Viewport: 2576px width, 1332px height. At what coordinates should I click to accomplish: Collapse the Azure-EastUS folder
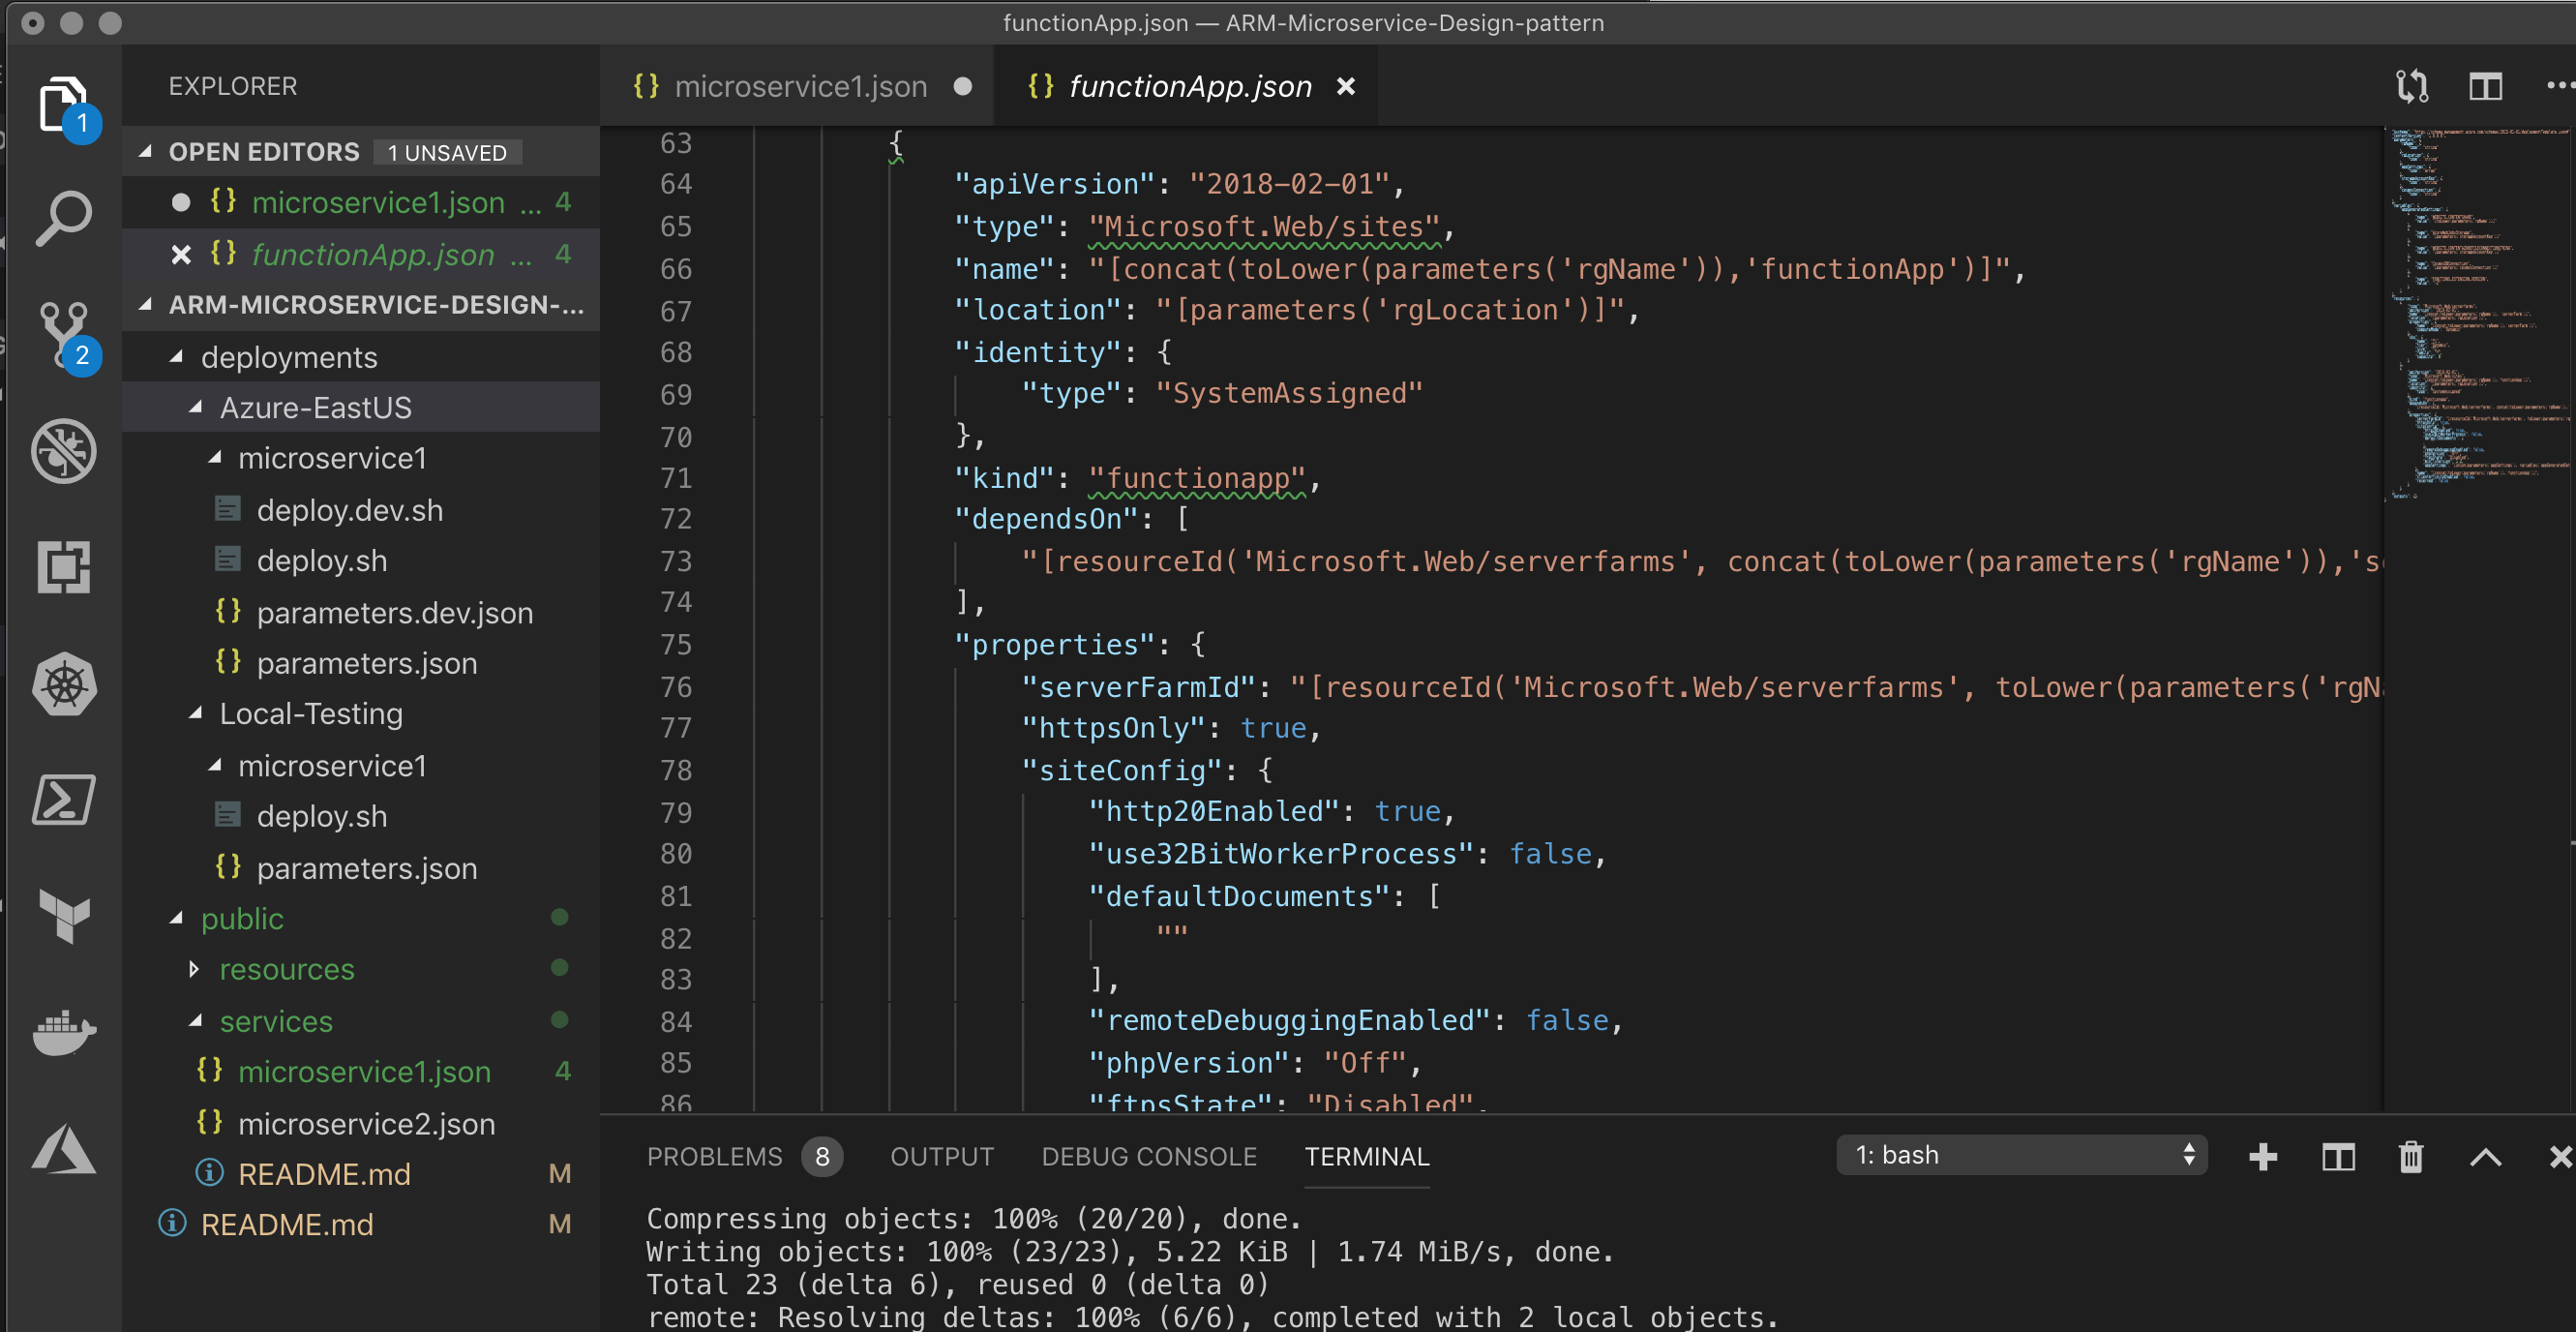click(196, 407)
